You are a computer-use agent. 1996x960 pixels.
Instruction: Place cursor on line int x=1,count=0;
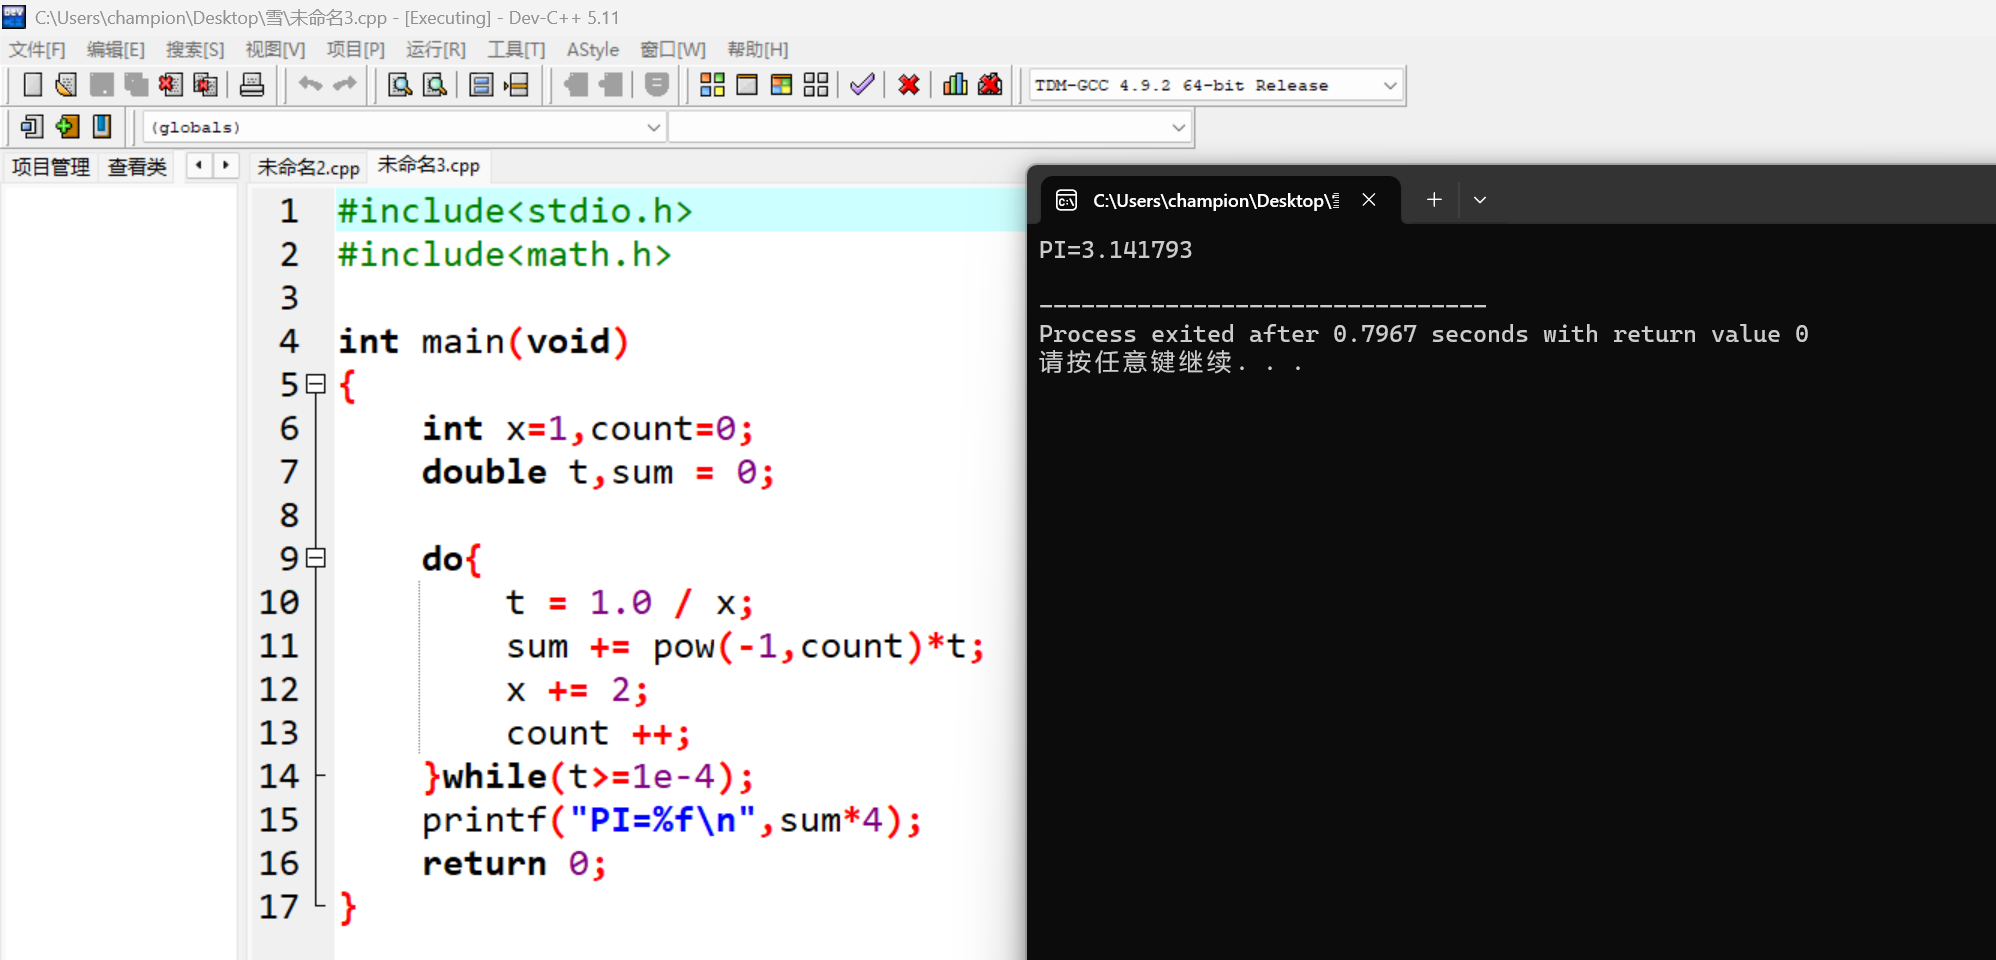[x=587, y=429]
